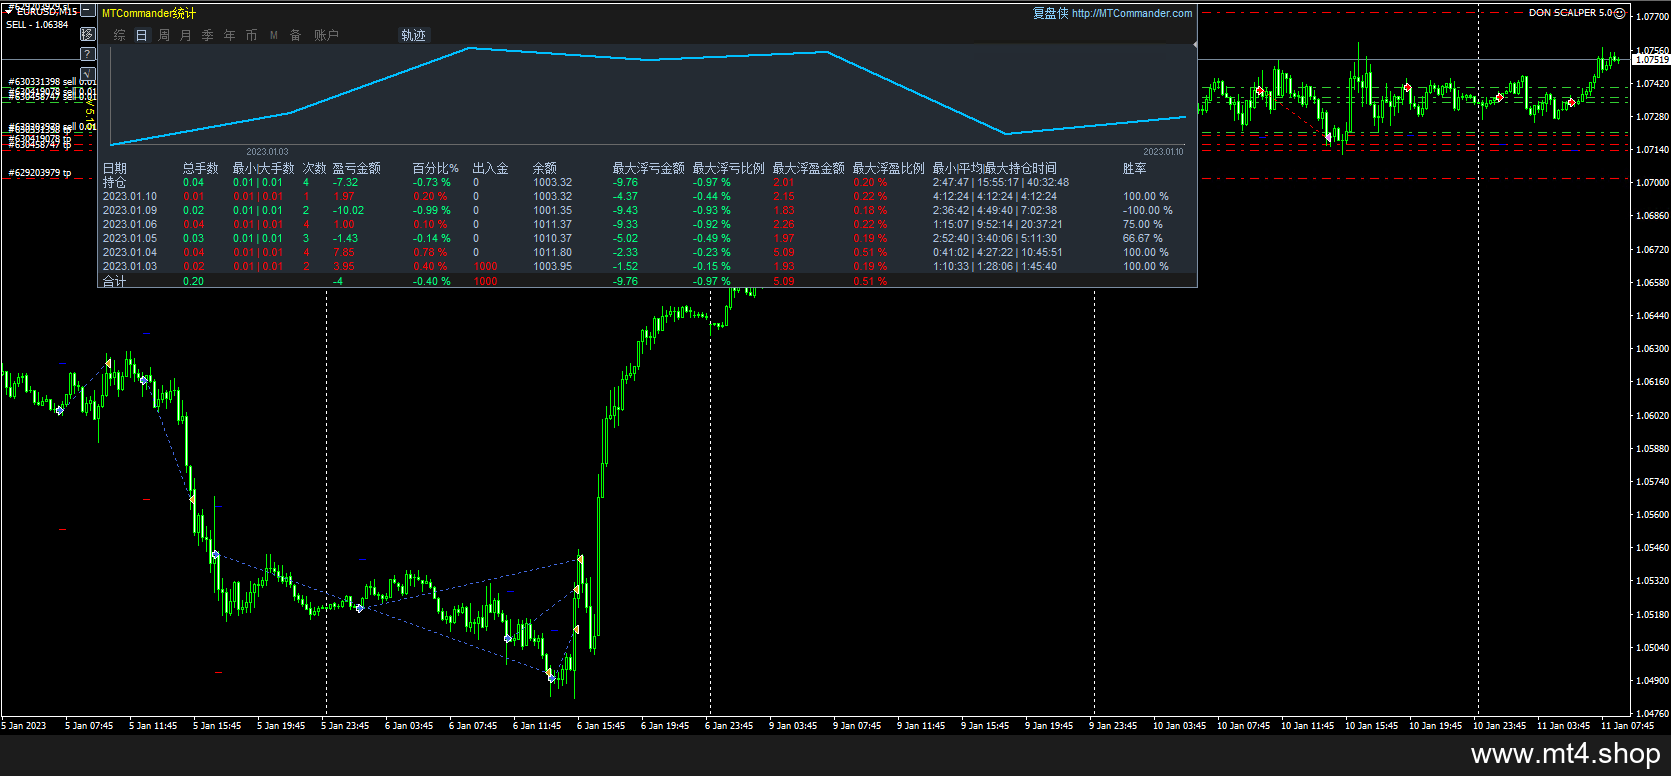Click the 总手数 column header
Viewport: 1671px width, 776px height.
click(201, 168)
